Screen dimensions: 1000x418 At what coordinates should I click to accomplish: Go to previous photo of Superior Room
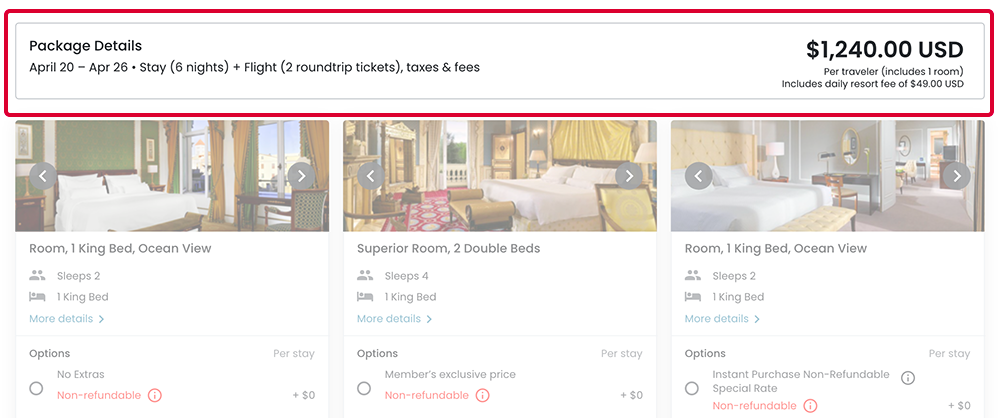point(370,176)
